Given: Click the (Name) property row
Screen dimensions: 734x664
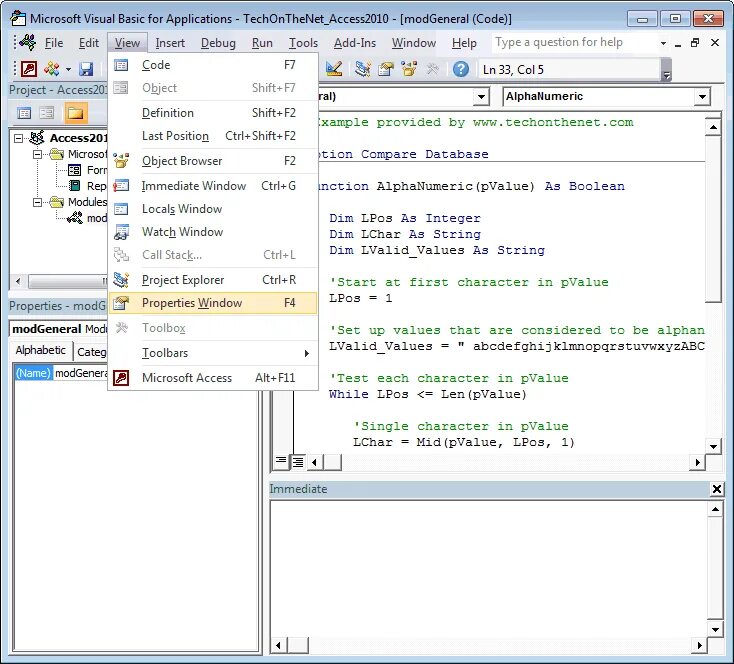Looking at the screenshot, I should click(x=61, y=373).
